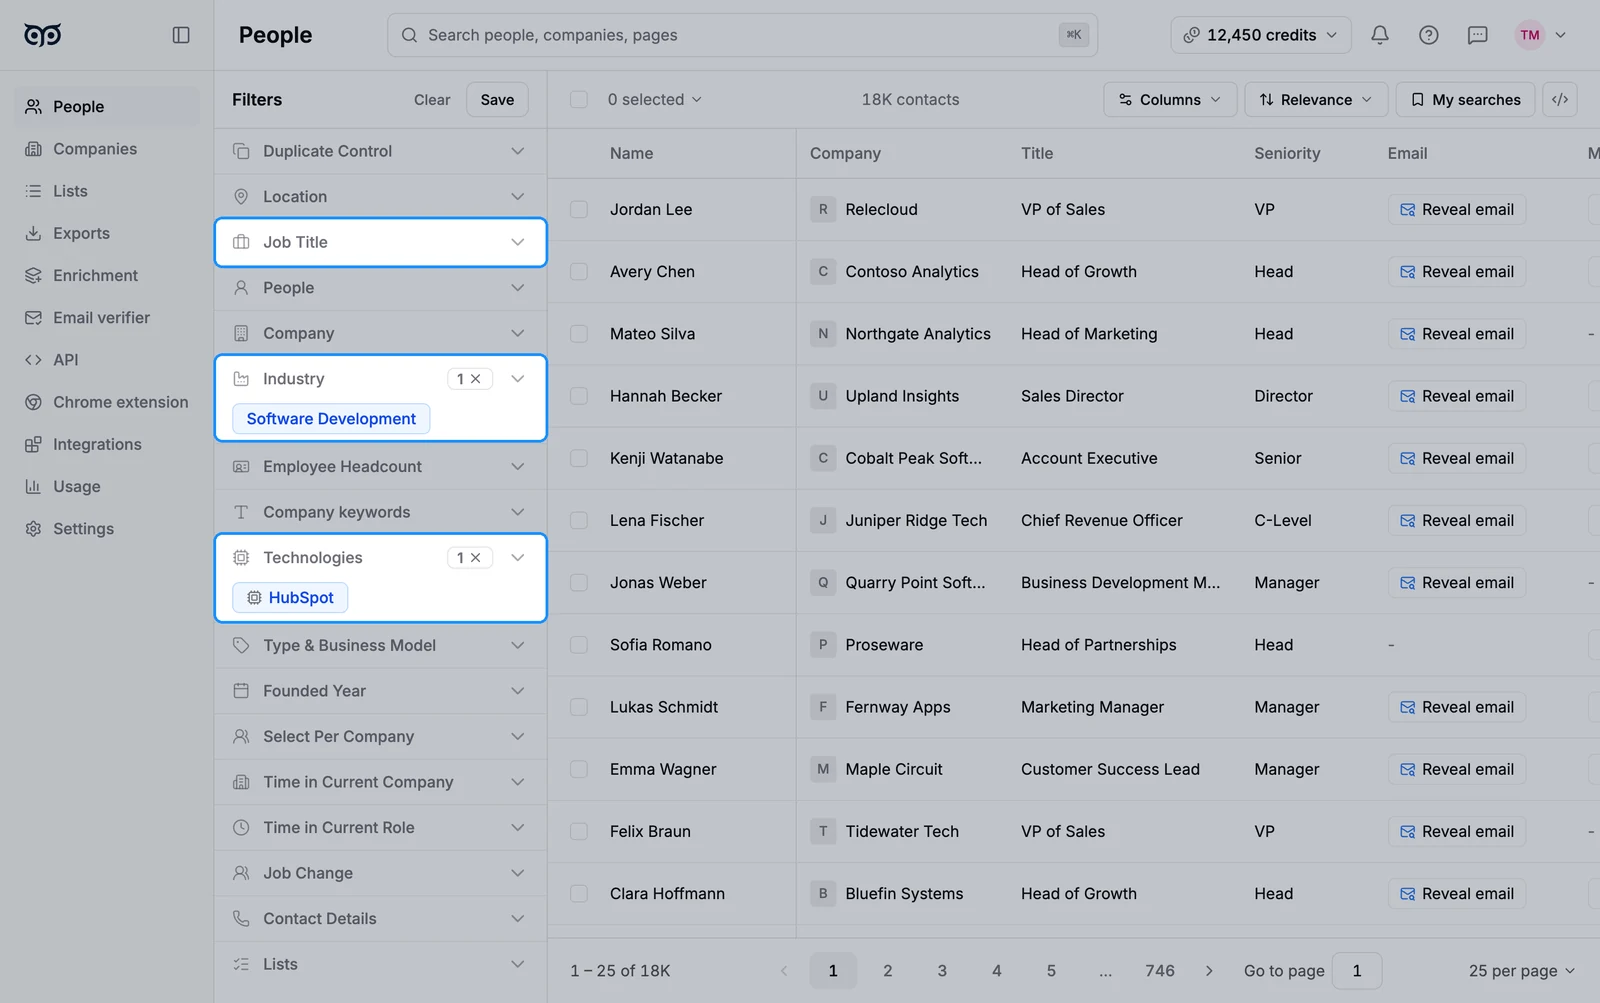Save the current filters
The height and width of the screenshot is (1003, 1600).
[x=497, y=99]
